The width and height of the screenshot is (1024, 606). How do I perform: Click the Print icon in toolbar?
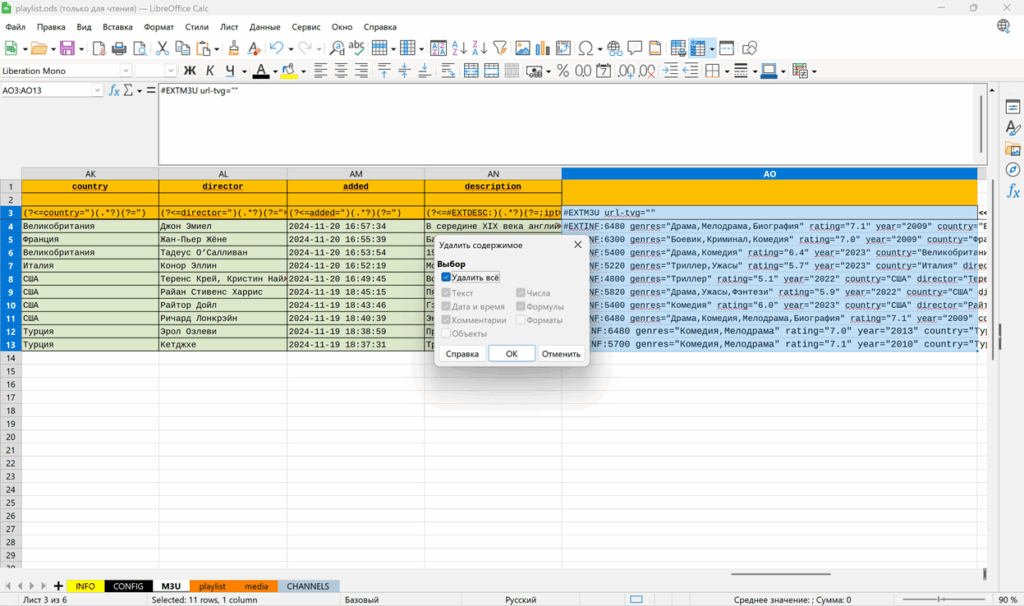point(119,48)
